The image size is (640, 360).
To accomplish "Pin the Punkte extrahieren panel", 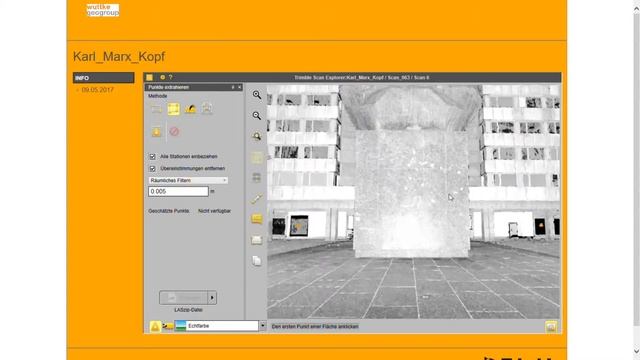I will (233, 87).
